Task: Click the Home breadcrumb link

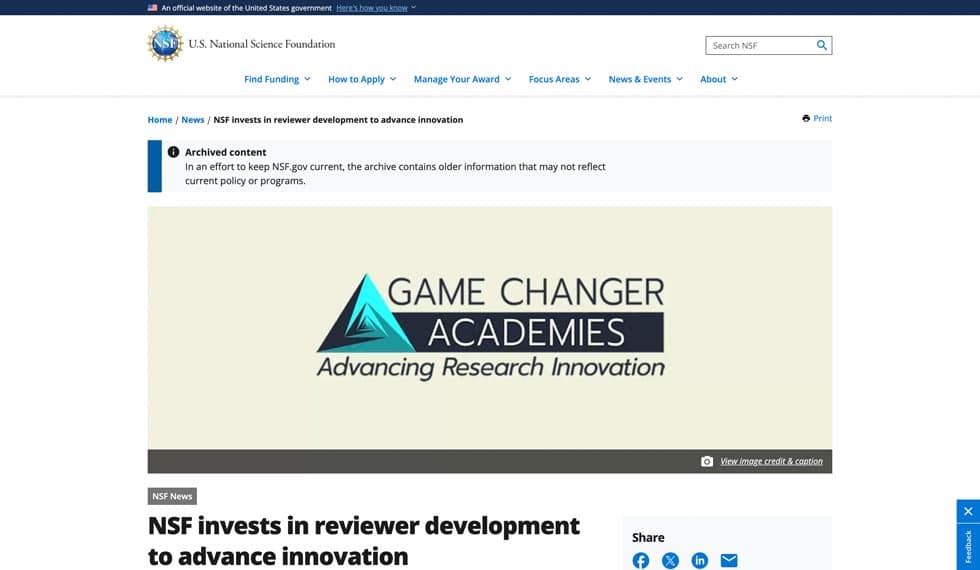Action: (160, 119)
